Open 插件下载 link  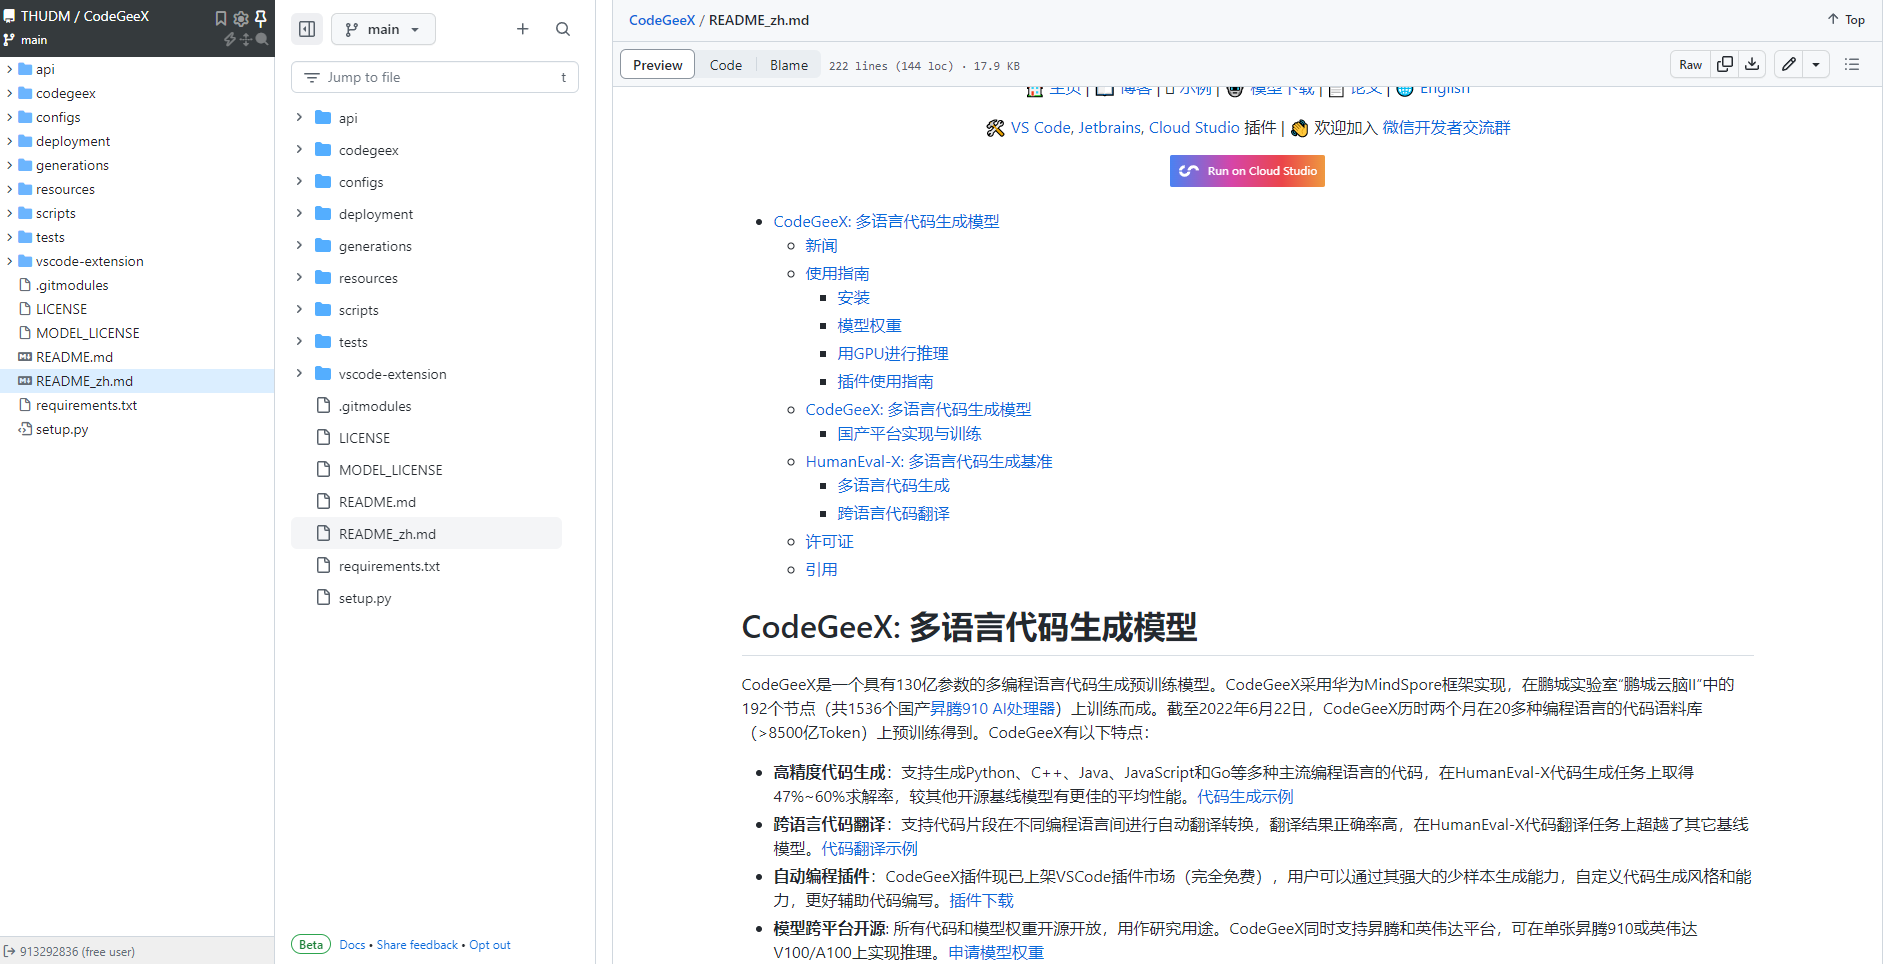981,901
